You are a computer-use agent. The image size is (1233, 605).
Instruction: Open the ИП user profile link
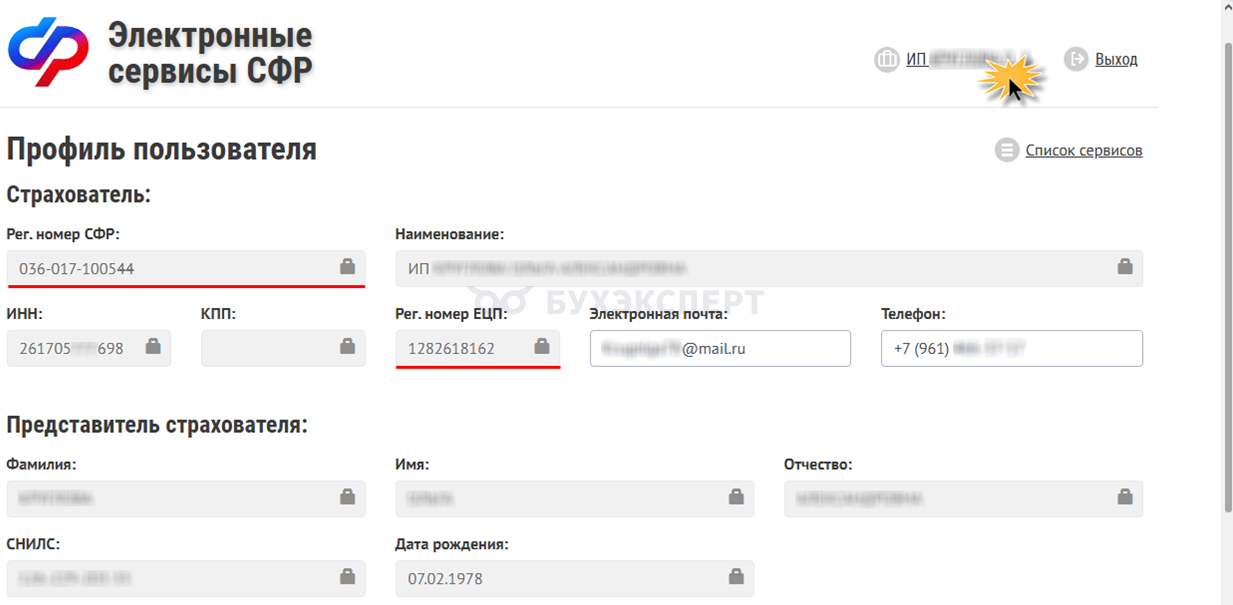968,59
